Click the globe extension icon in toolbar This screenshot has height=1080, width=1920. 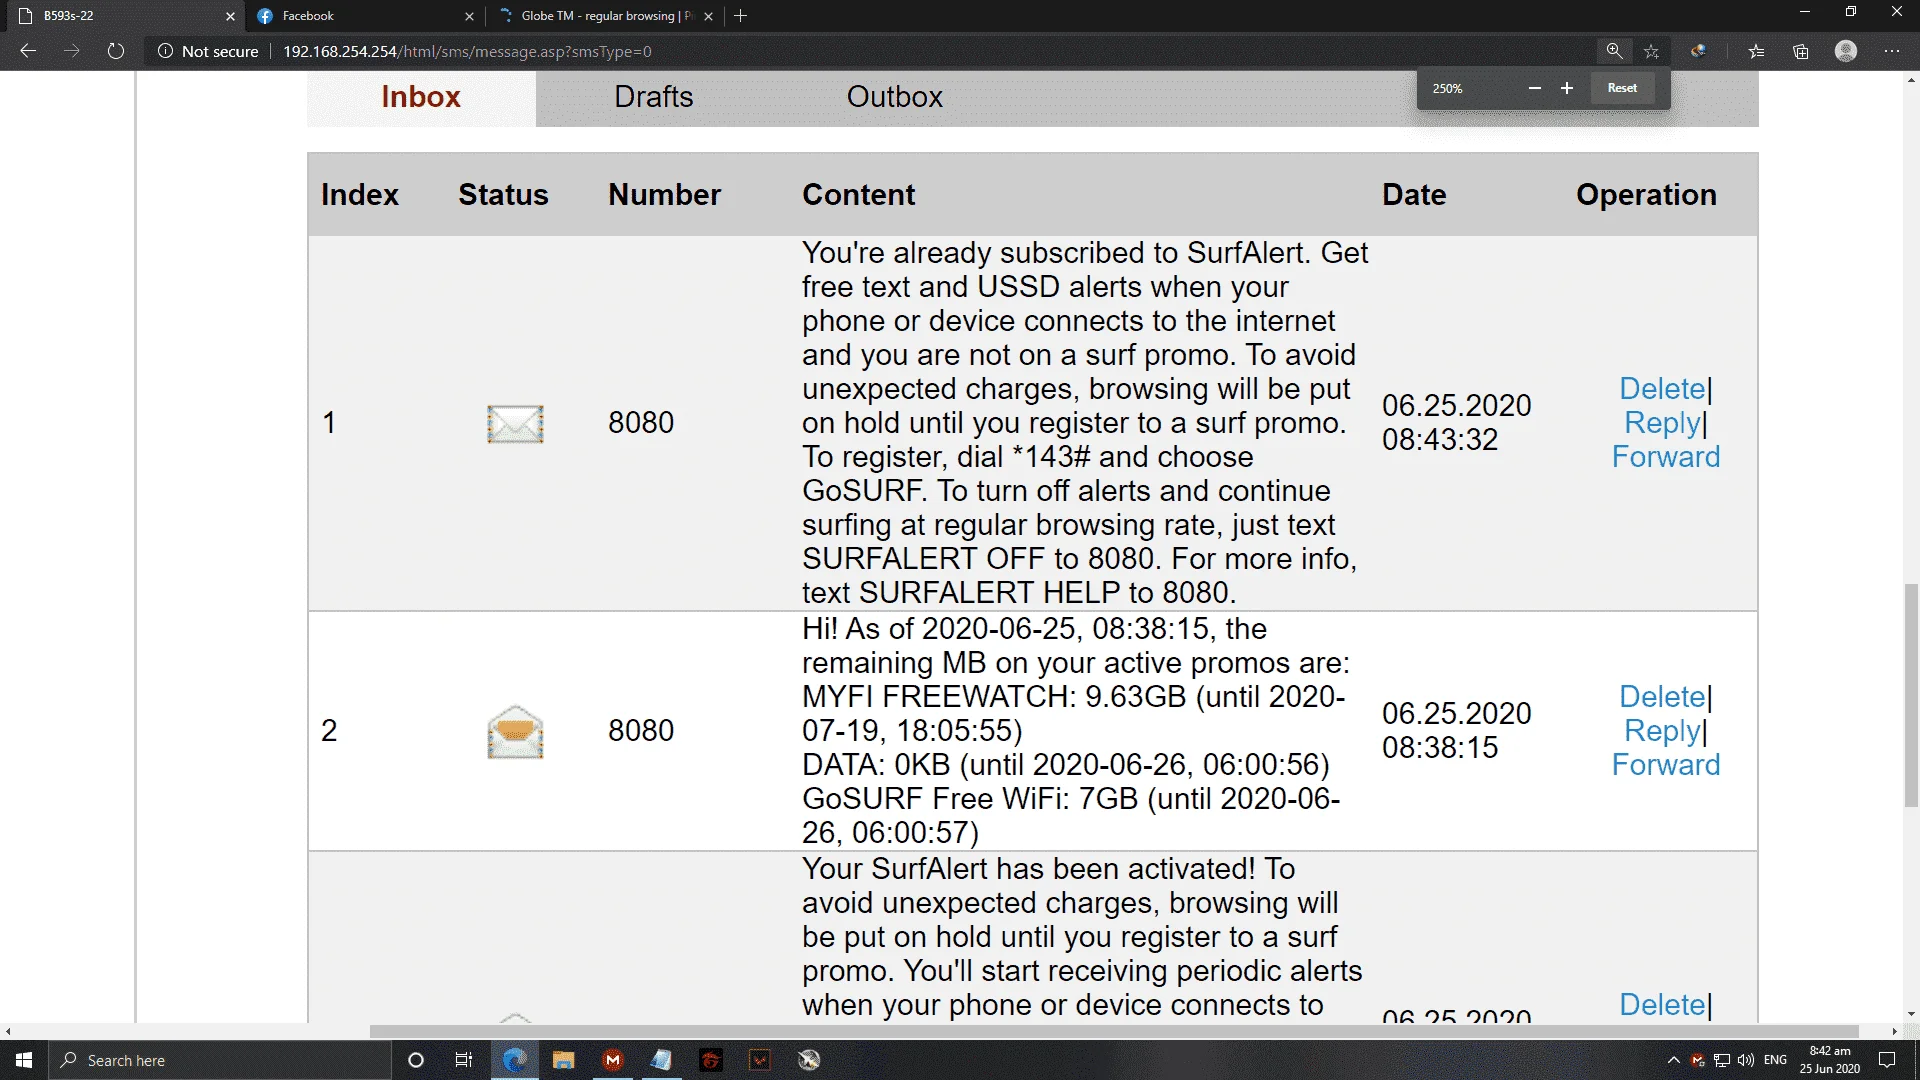click(1698, 51)
